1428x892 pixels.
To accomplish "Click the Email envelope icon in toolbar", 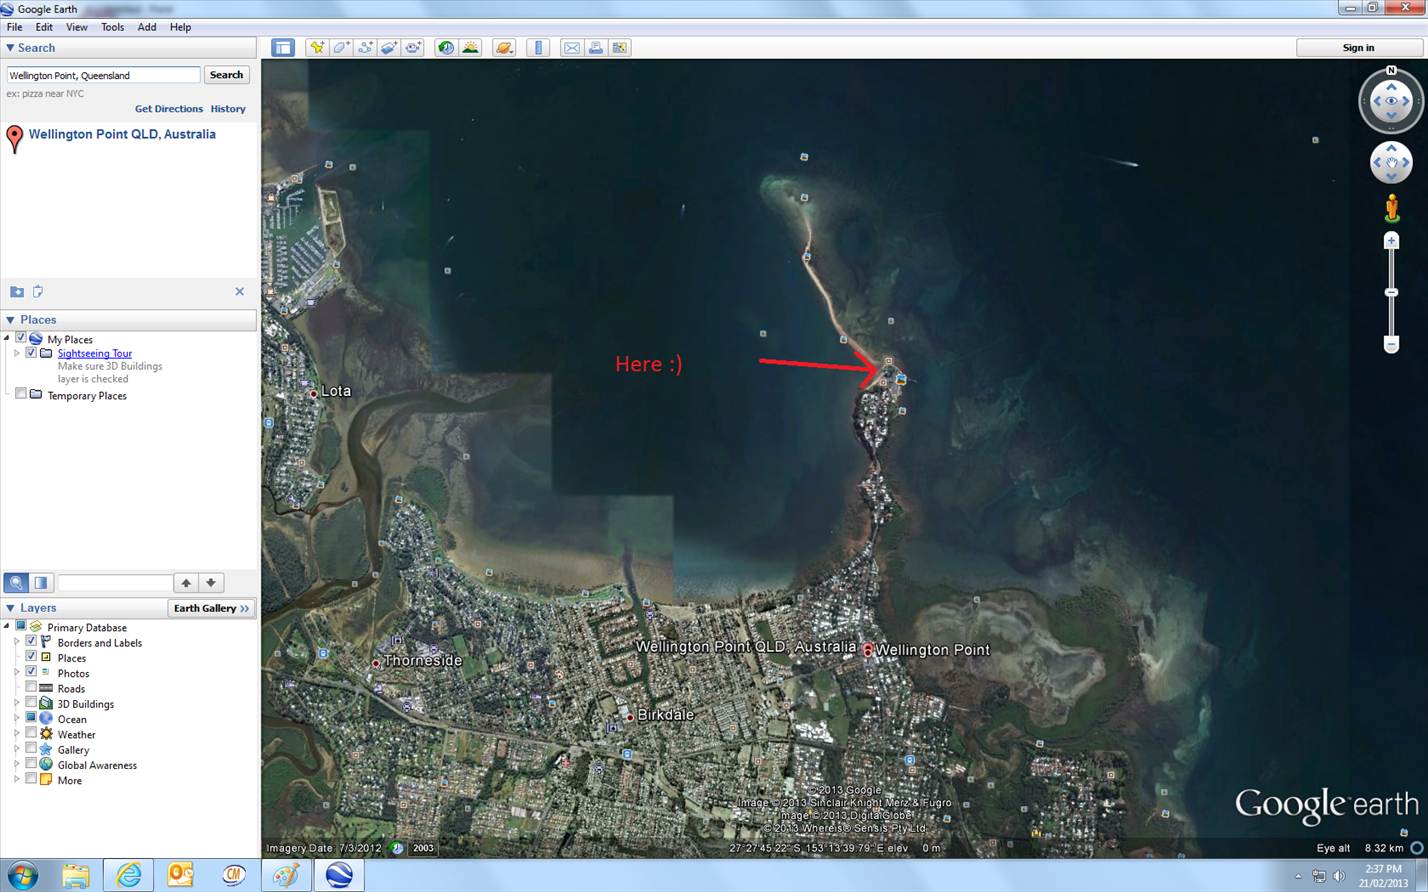I will coord(571,48).
